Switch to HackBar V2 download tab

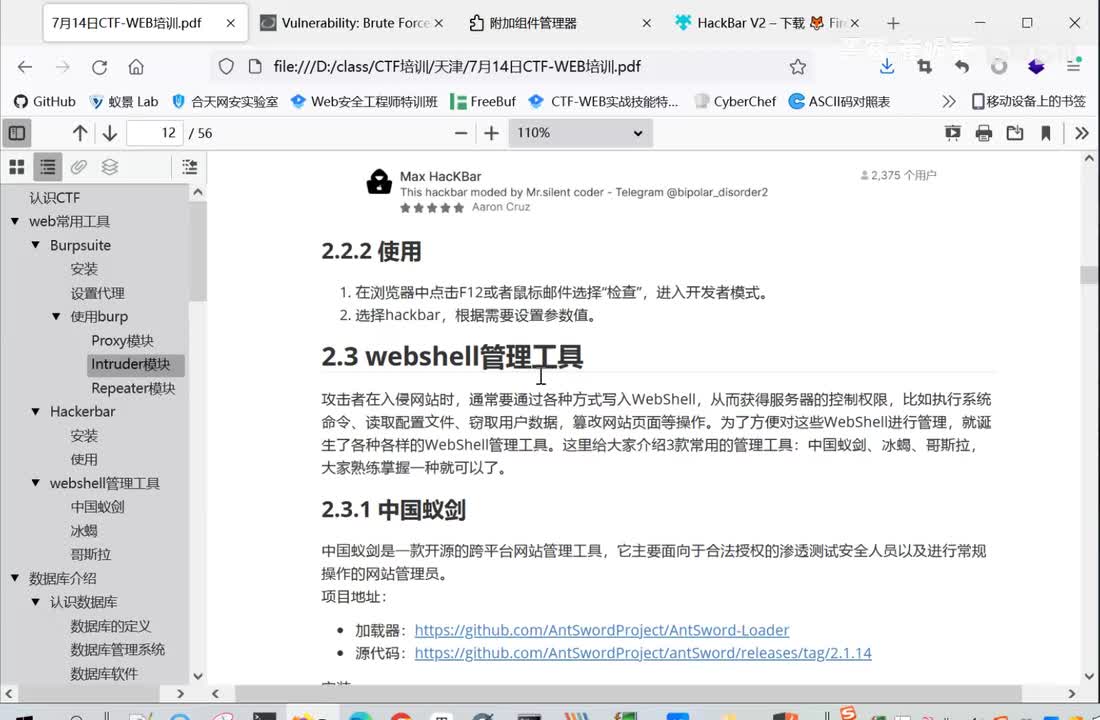[x=768, y=23]
